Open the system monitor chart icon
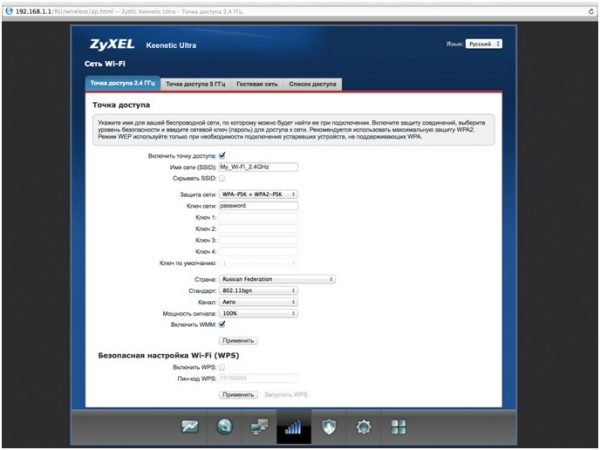The image size is (600, 450). (190, 426)
